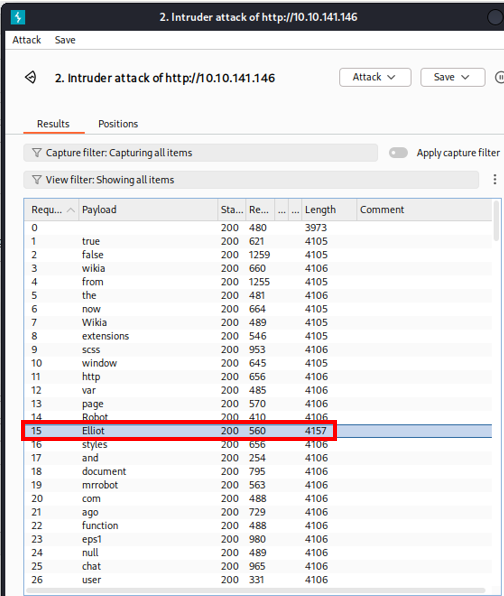Select the Results tab
Screen dimensions: 504x596
tap(53, 124)
